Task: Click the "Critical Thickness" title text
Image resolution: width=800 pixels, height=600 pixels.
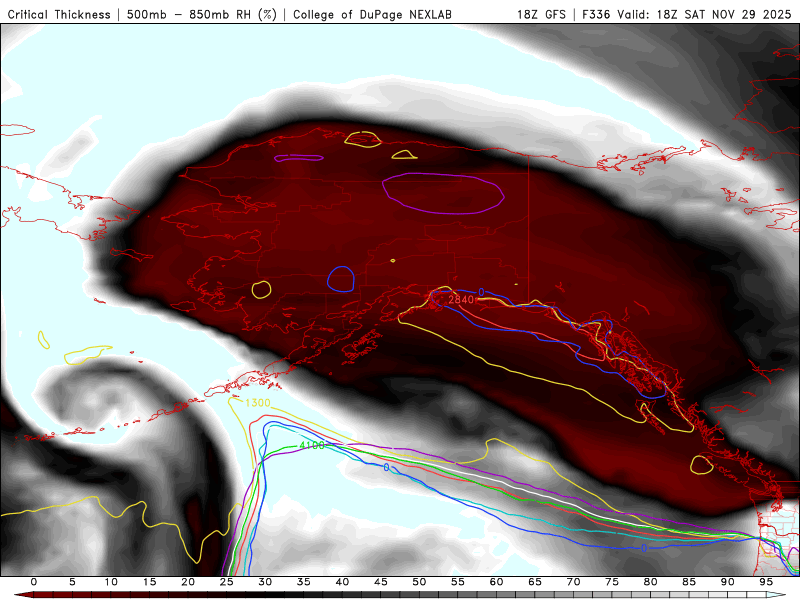Action: (59, 15)
